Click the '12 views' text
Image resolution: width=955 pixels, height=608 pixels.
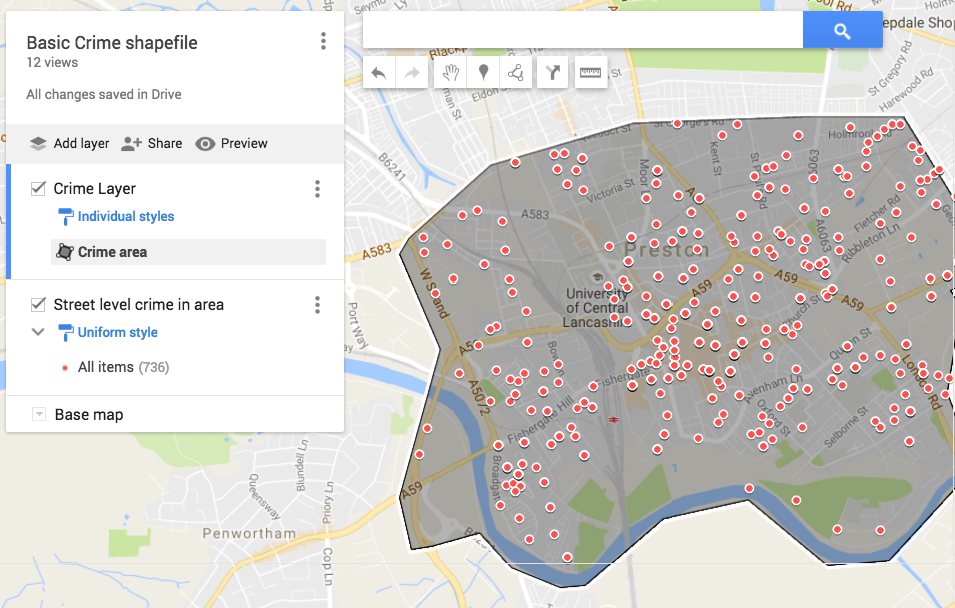(x=52, y=62)
